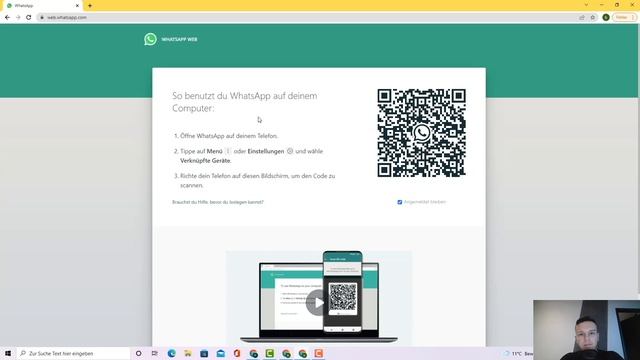
Task: Click the heading 'So benutzt du WhatsApp auf deinem Computer'
Action: tap(244, 102)
